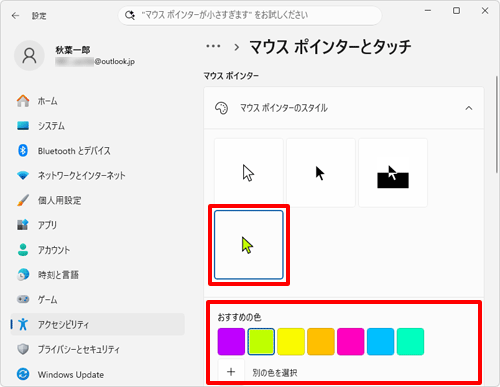Image resolution: width=500 pixels, height=387 pixels.
Task: Click the ゲーム controller icon
Action: point(23,299)
